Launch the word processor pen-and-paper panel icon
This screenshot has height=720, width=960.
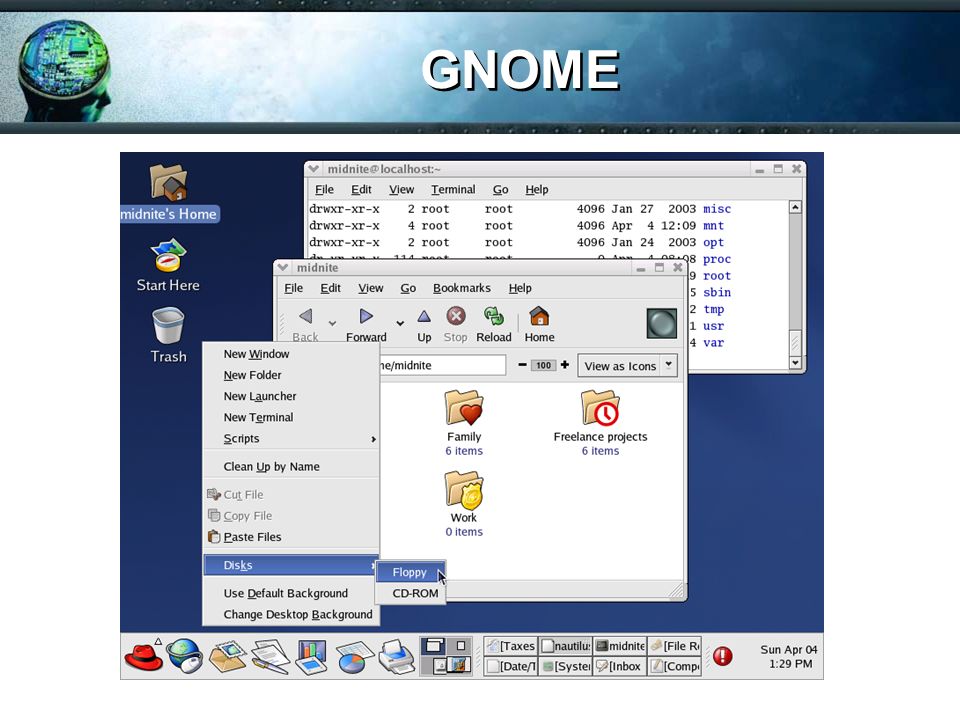270,656
